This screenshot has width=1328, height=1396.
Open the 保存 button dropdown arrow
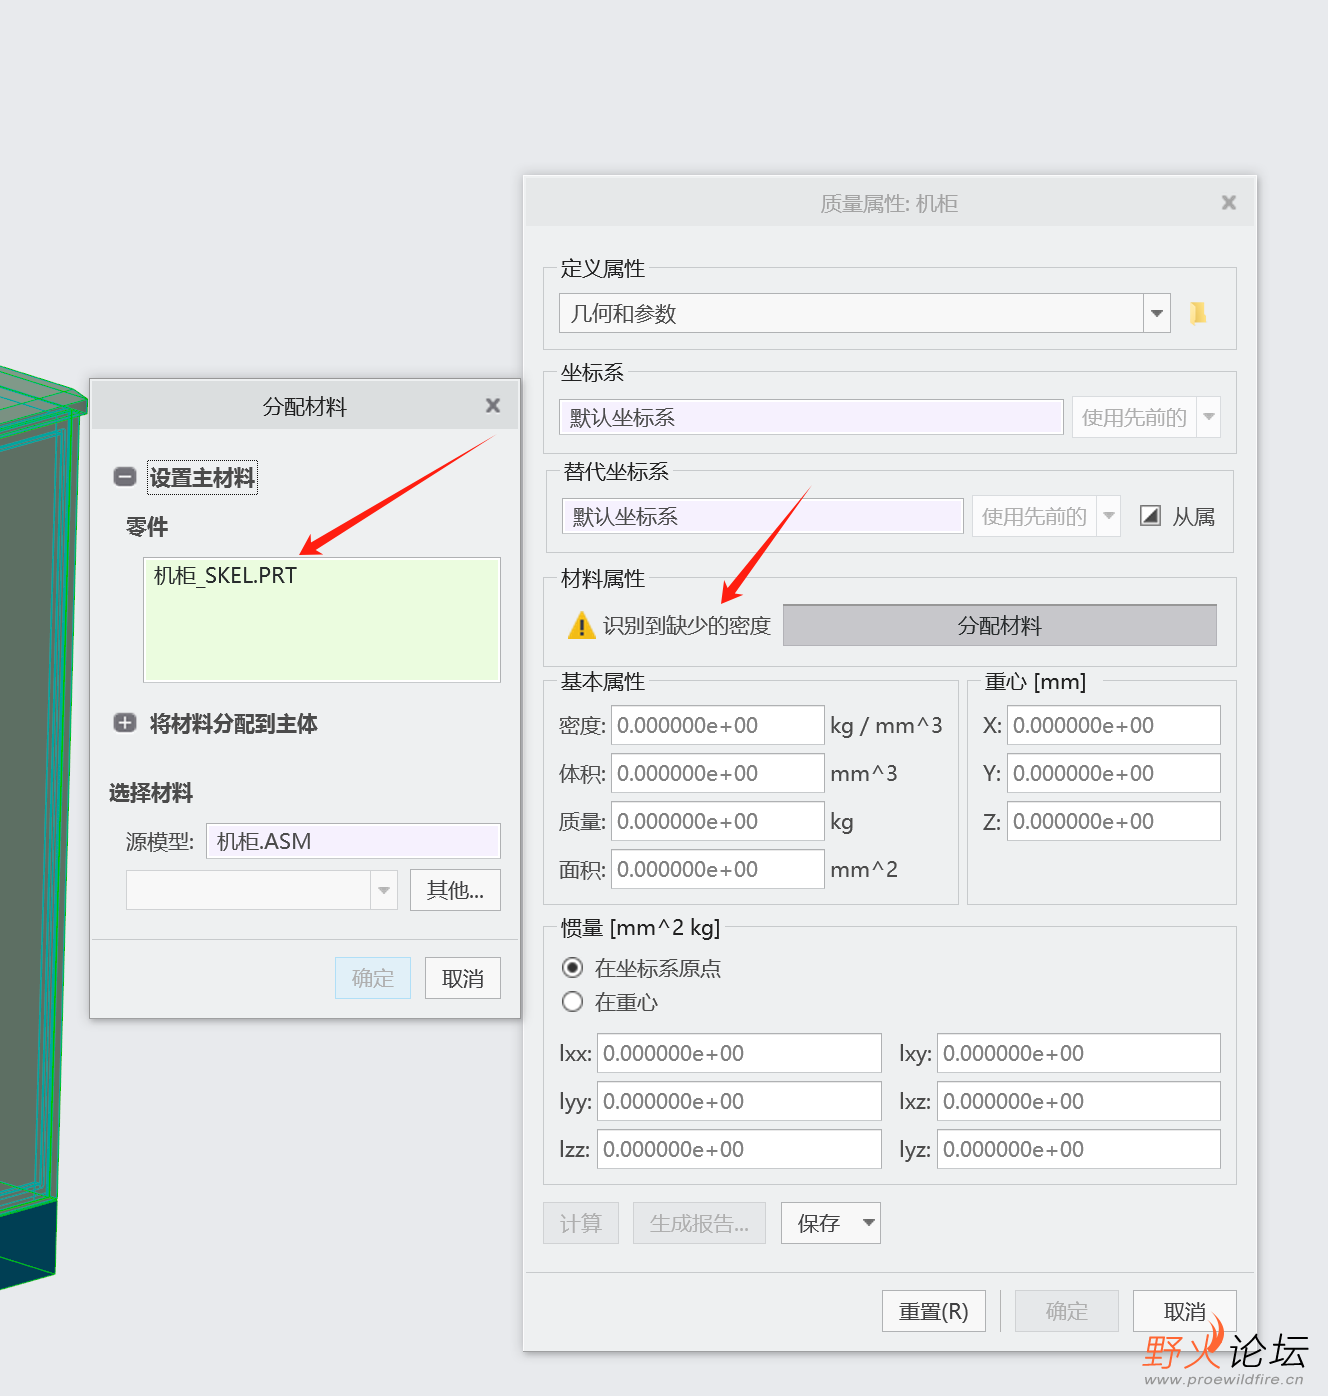868,1222
